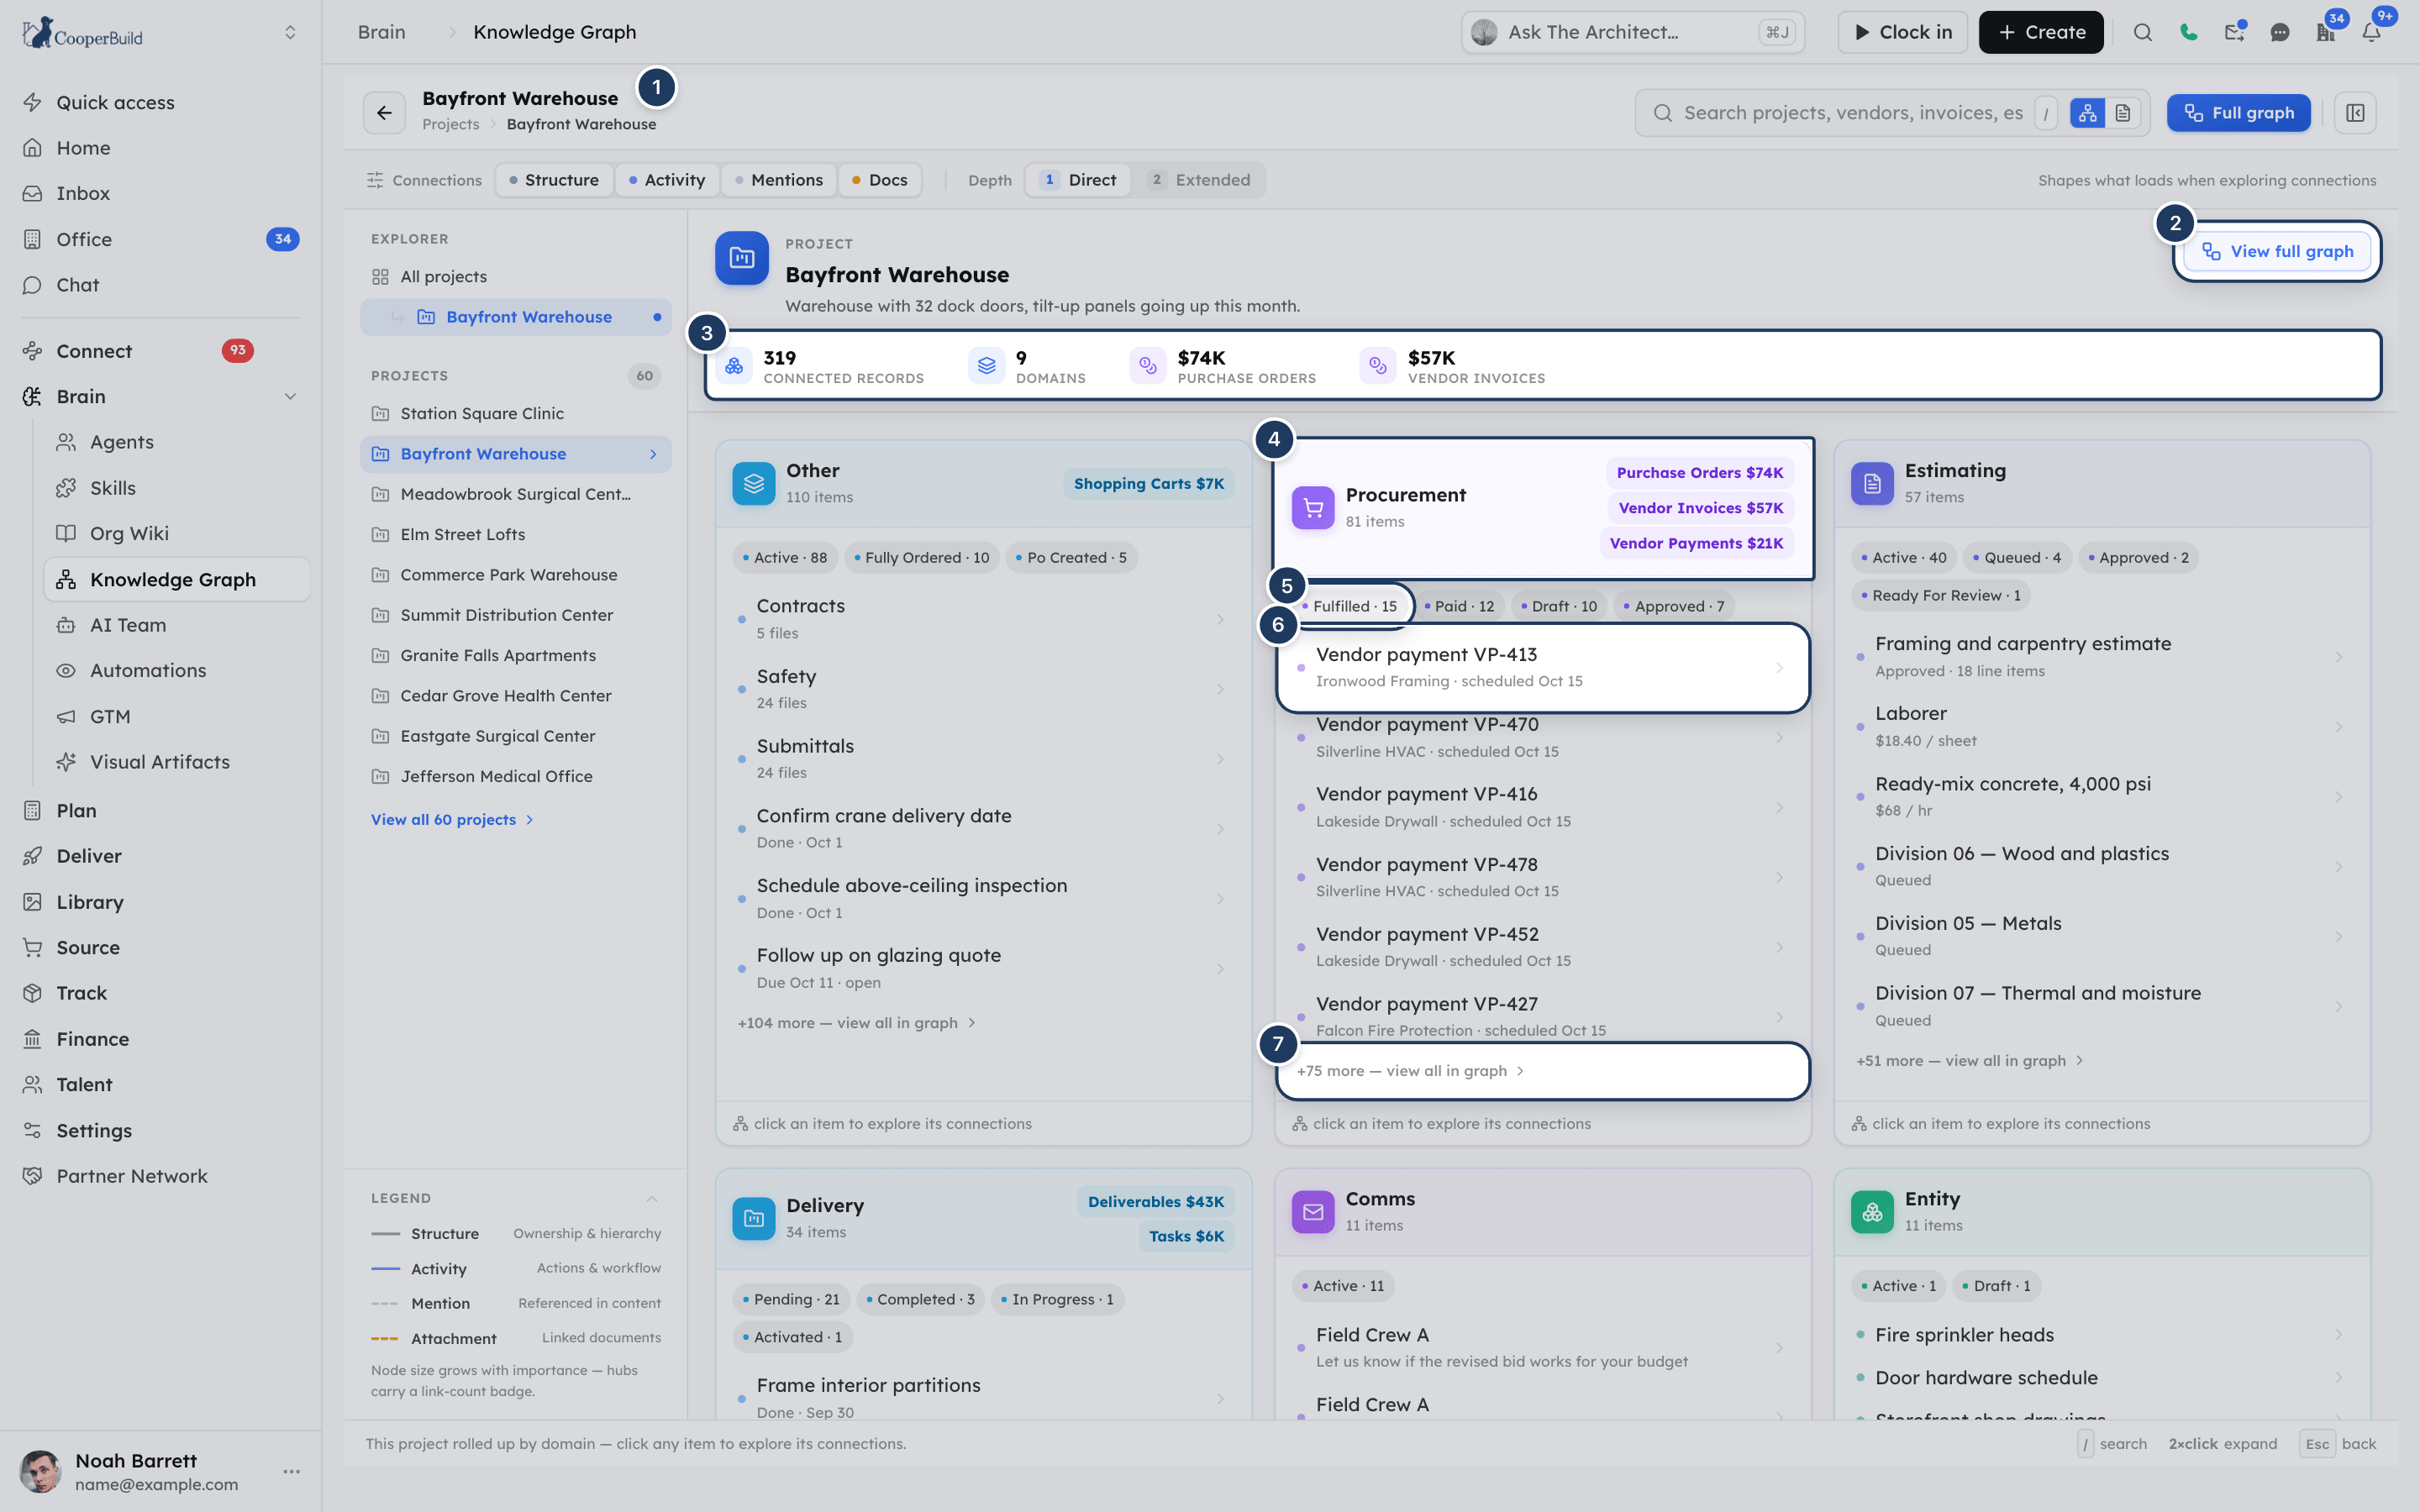Click the Create button
Screen dimensions: 2420x1512
click(x=2041, y=32)
